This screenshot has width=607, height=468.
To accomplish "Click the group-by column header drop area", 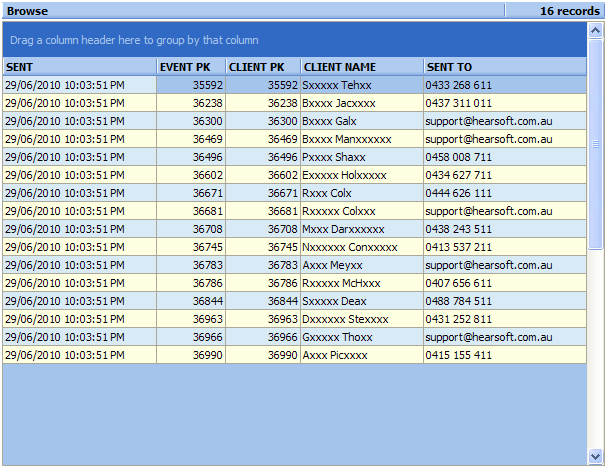I will click(x=295, y=40).
